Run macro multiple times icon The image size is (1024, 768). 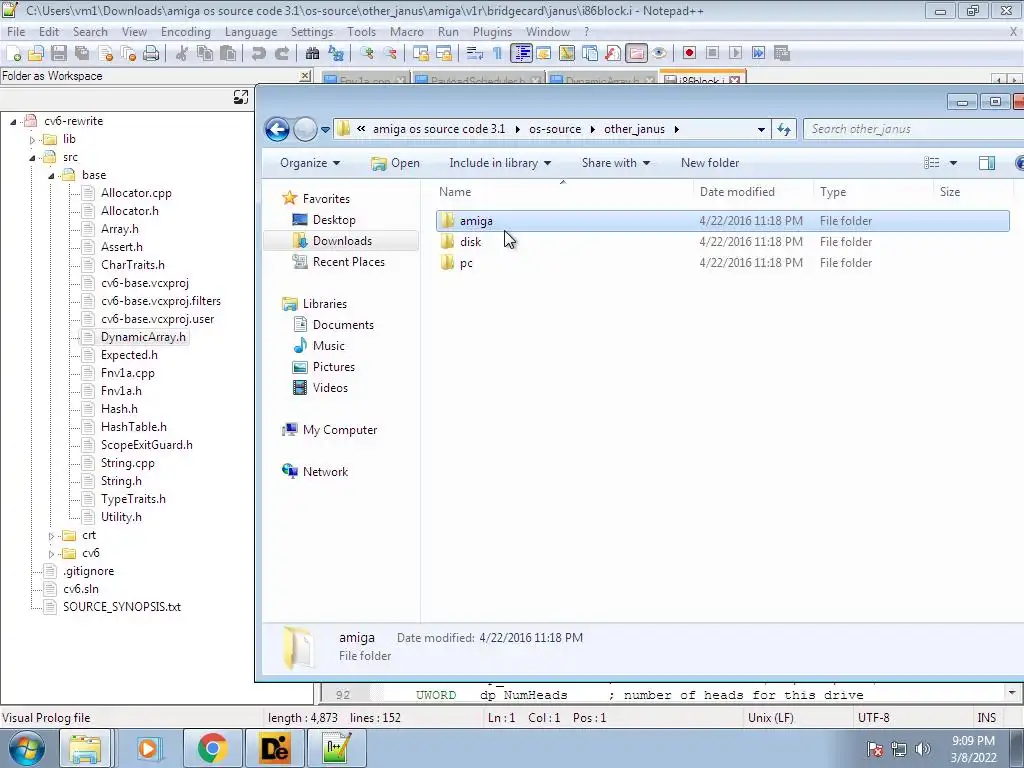(758, 54)
